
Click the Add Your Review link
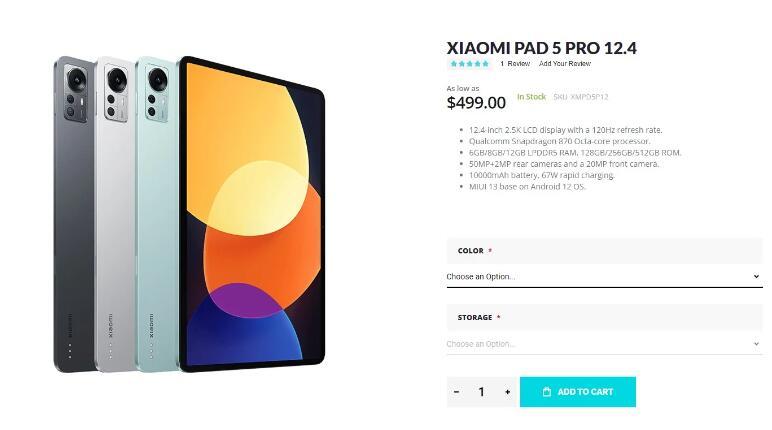click(x=565, y=64)
